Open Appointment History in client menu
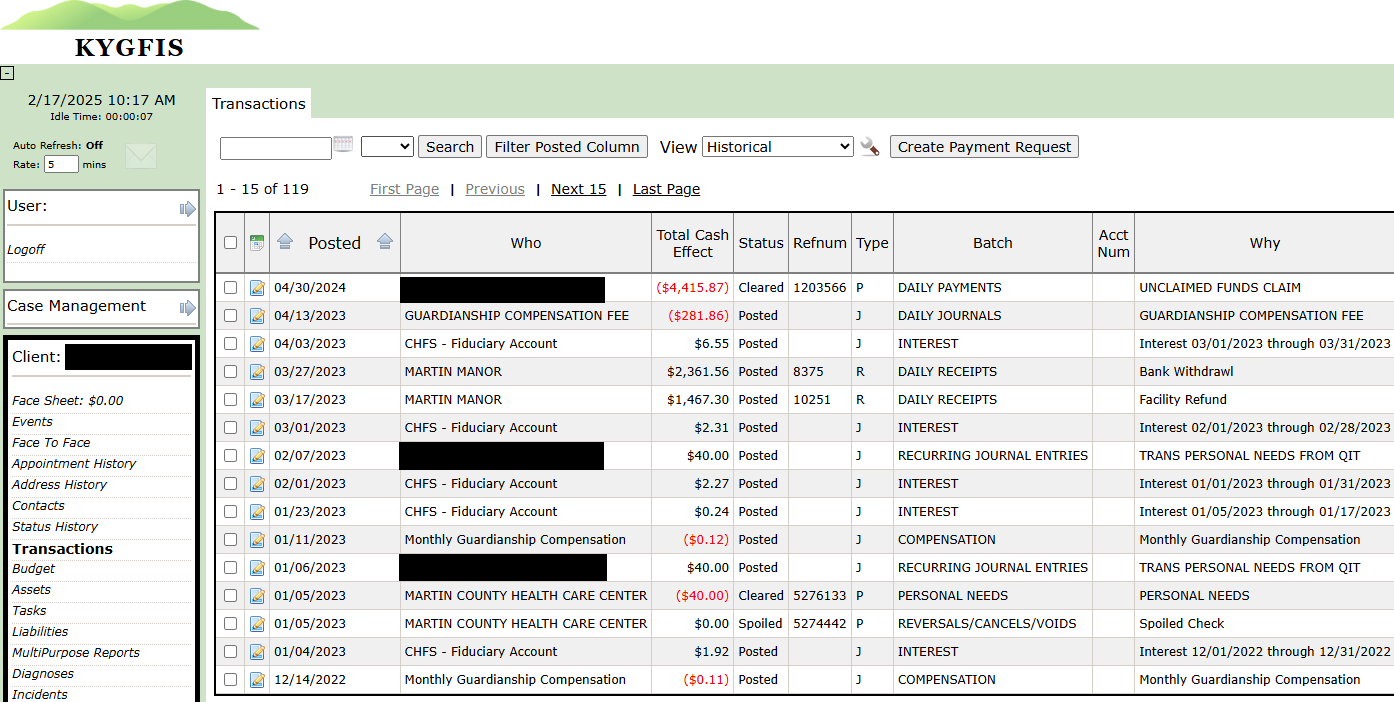This screenshot has width=1394, height=702. point(74,464)
